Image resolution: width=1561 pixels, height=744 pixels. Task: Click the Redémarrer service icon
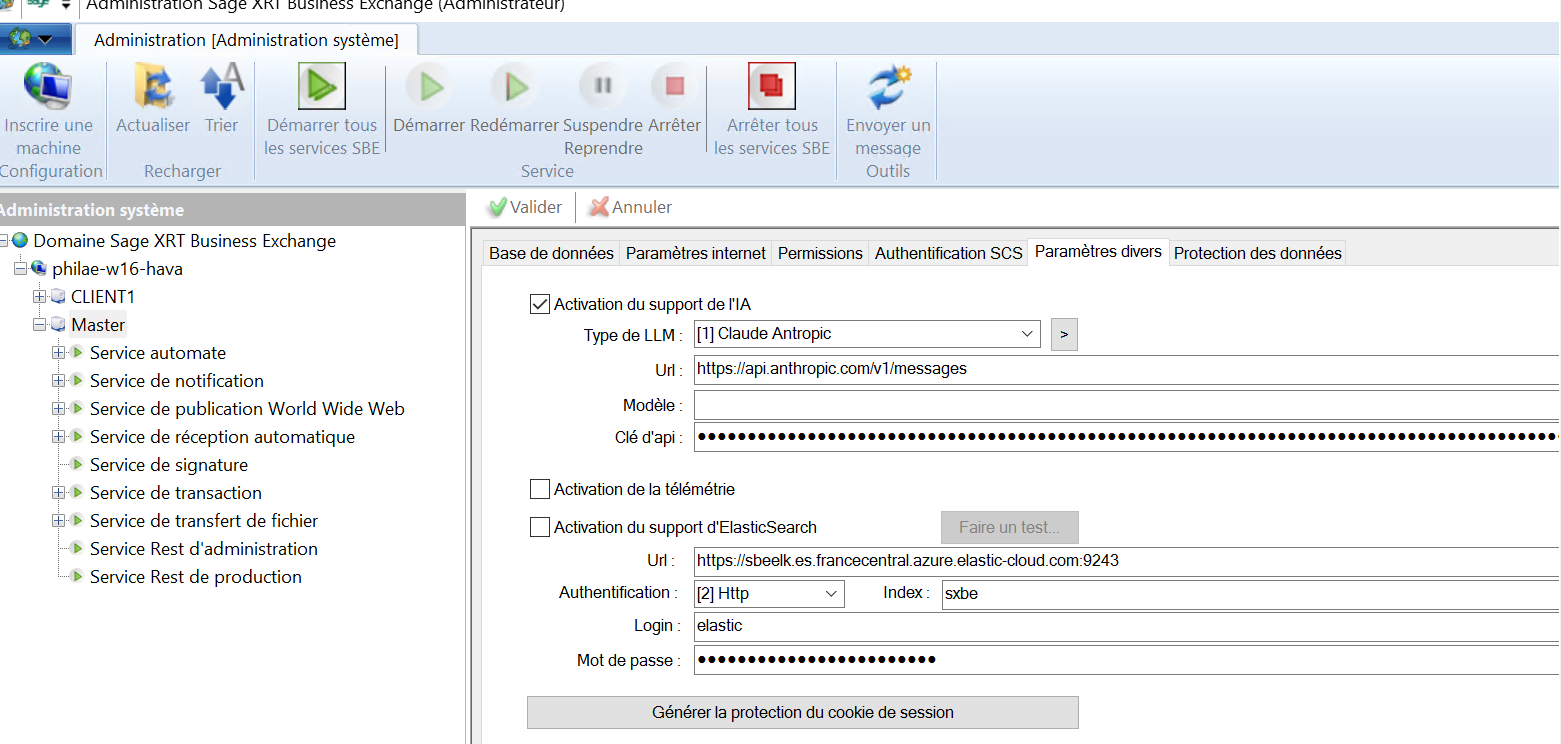tap(514, 87)
